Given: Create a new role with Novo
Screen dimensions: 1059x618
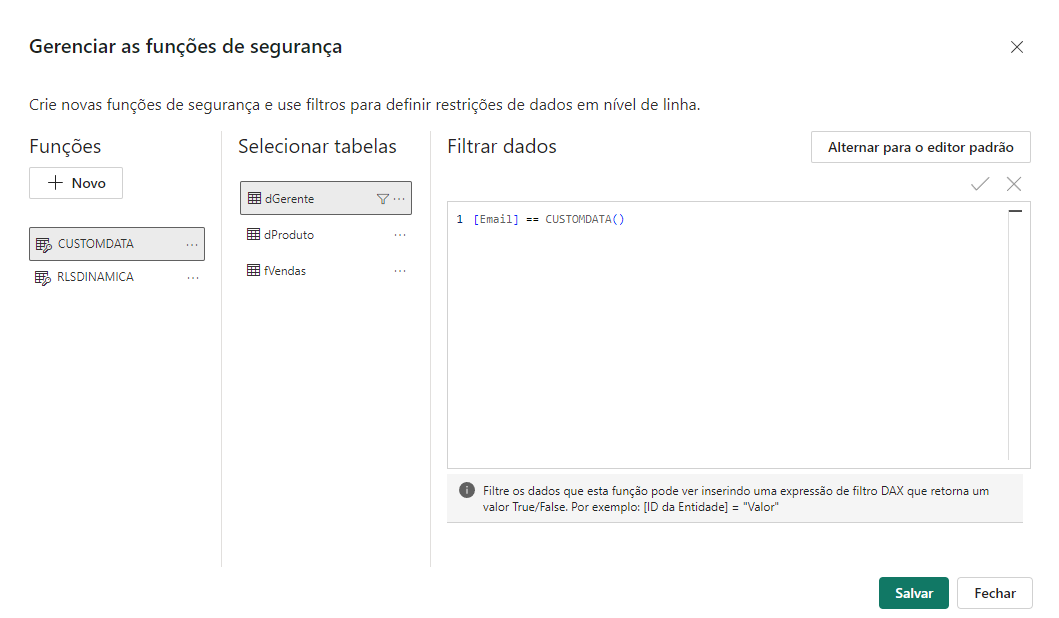Looking at the screenshot, I should [76, 183].
